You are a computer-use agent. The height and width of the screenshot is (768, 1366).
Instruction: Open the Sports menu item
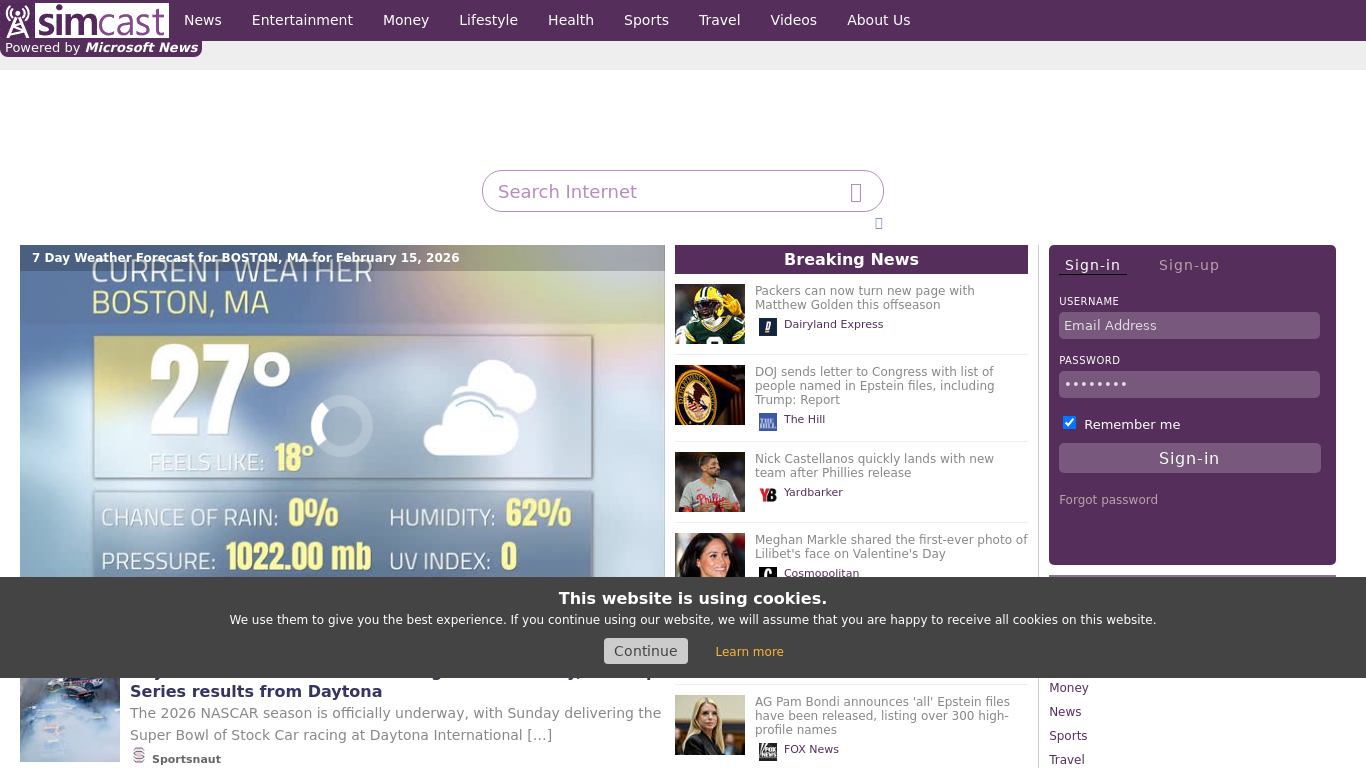[x=646, y=20]
